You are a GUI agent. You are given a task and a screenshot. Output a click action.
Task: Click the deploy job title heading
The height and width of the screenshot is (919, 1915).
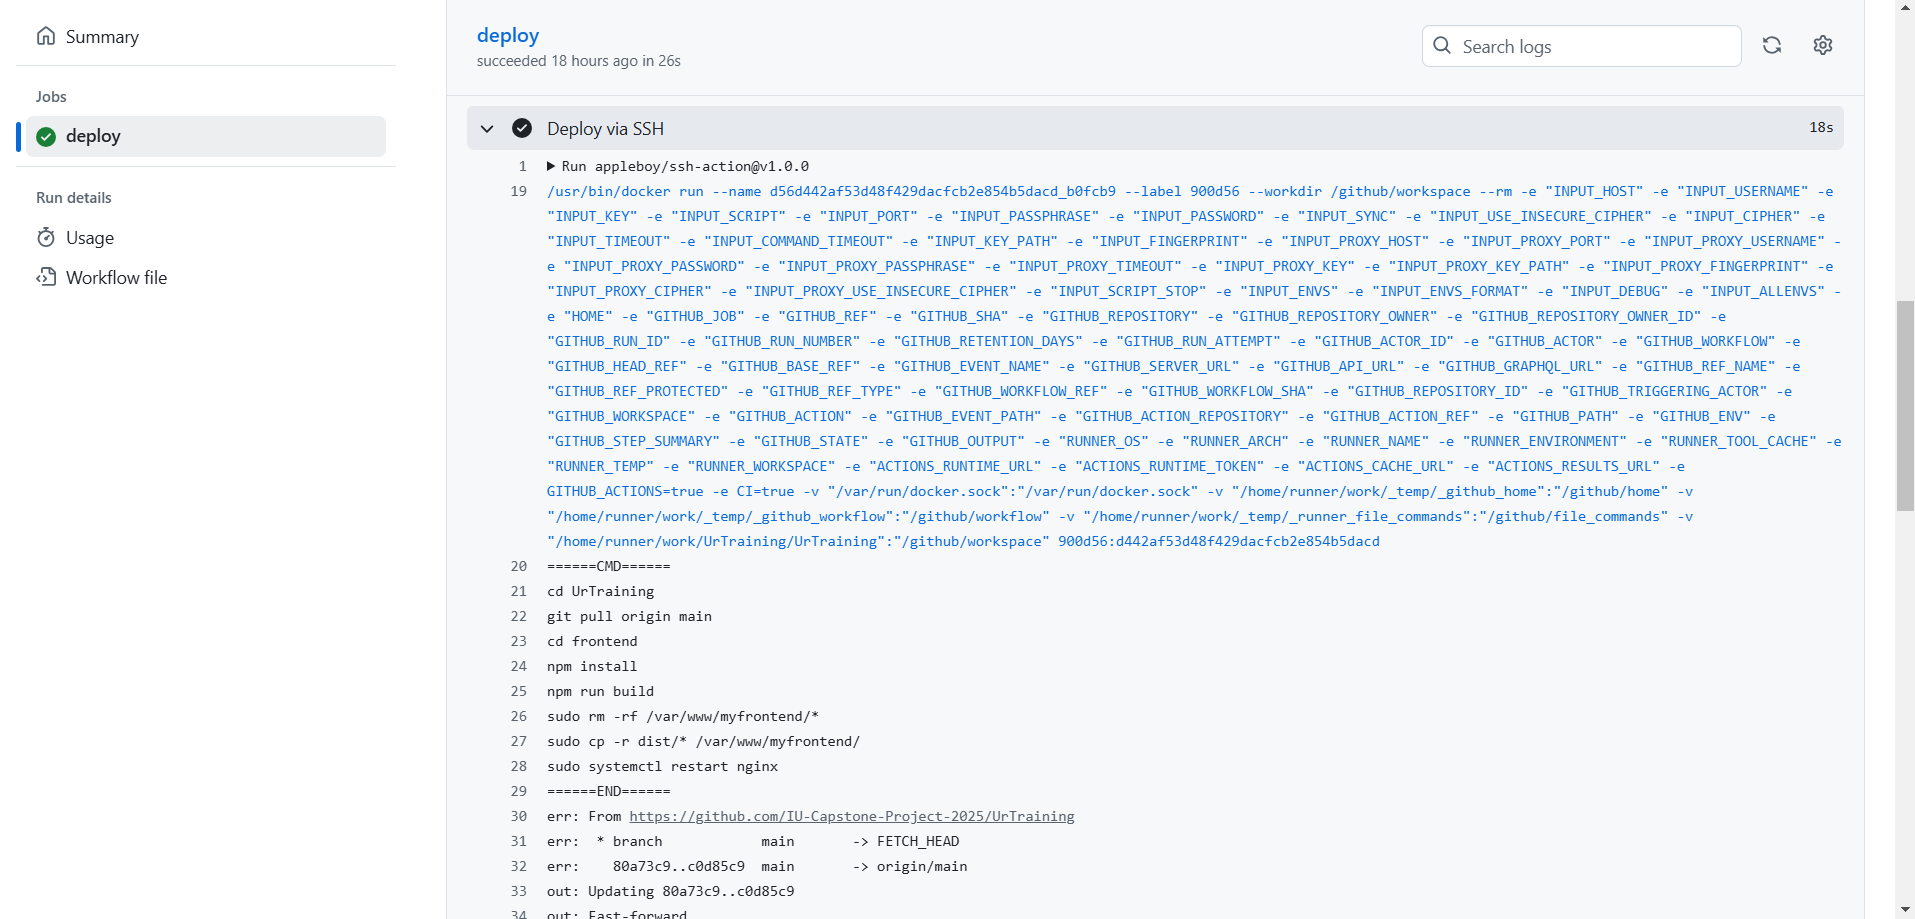click(508, 35)
